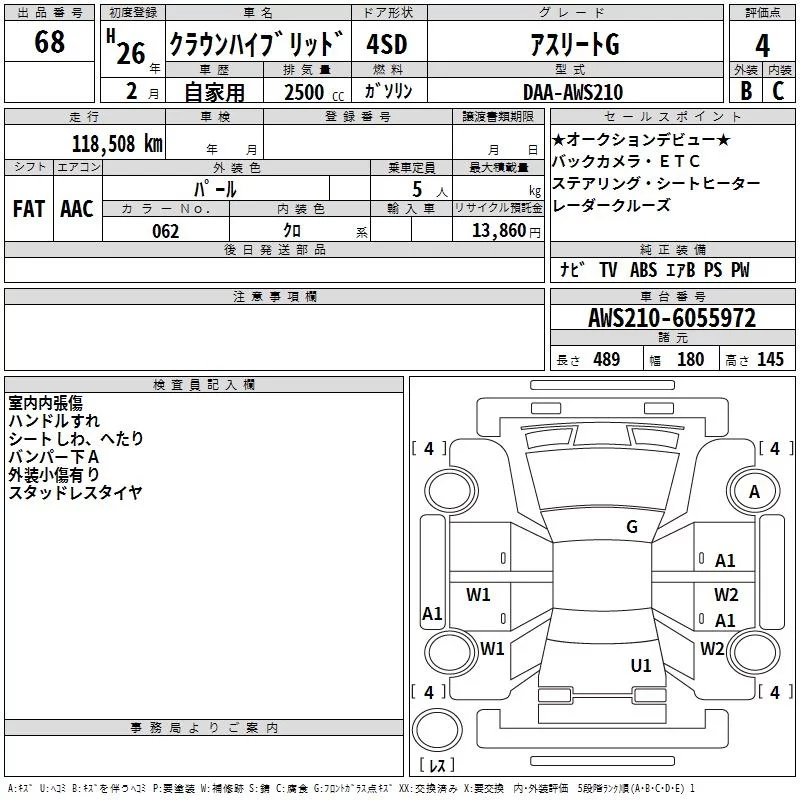The height and width of the screenshot is (800, 800).
Task: Select the 事務局よりご案内 header
Action: (204, 728)
